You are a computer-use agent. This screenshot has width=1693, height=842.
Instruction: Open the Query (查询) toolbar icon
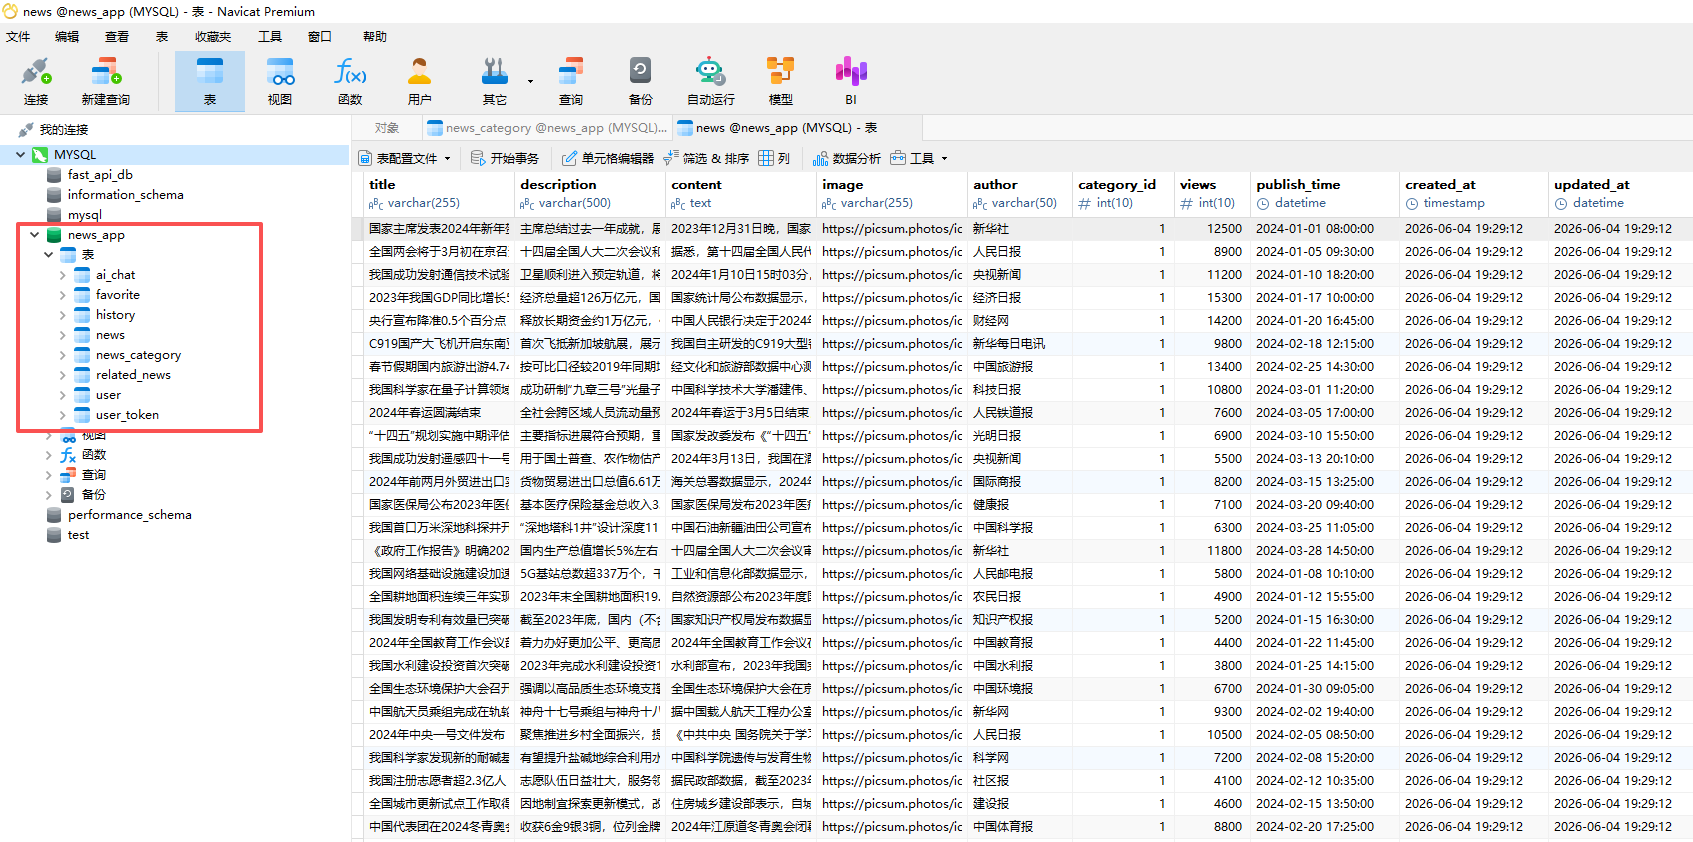click(571, 81)
